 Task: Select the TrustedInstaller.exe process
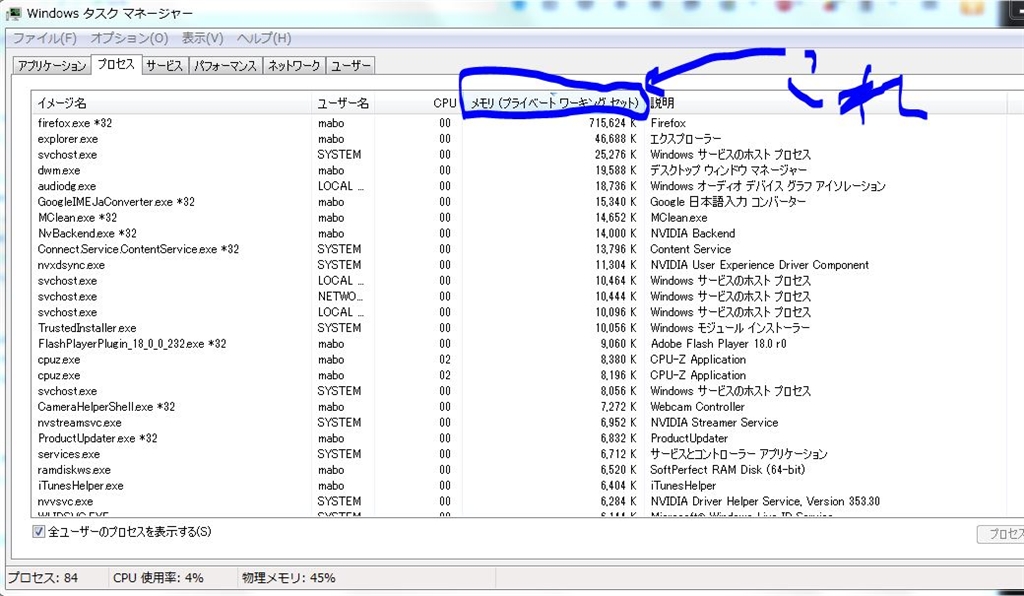519,328
